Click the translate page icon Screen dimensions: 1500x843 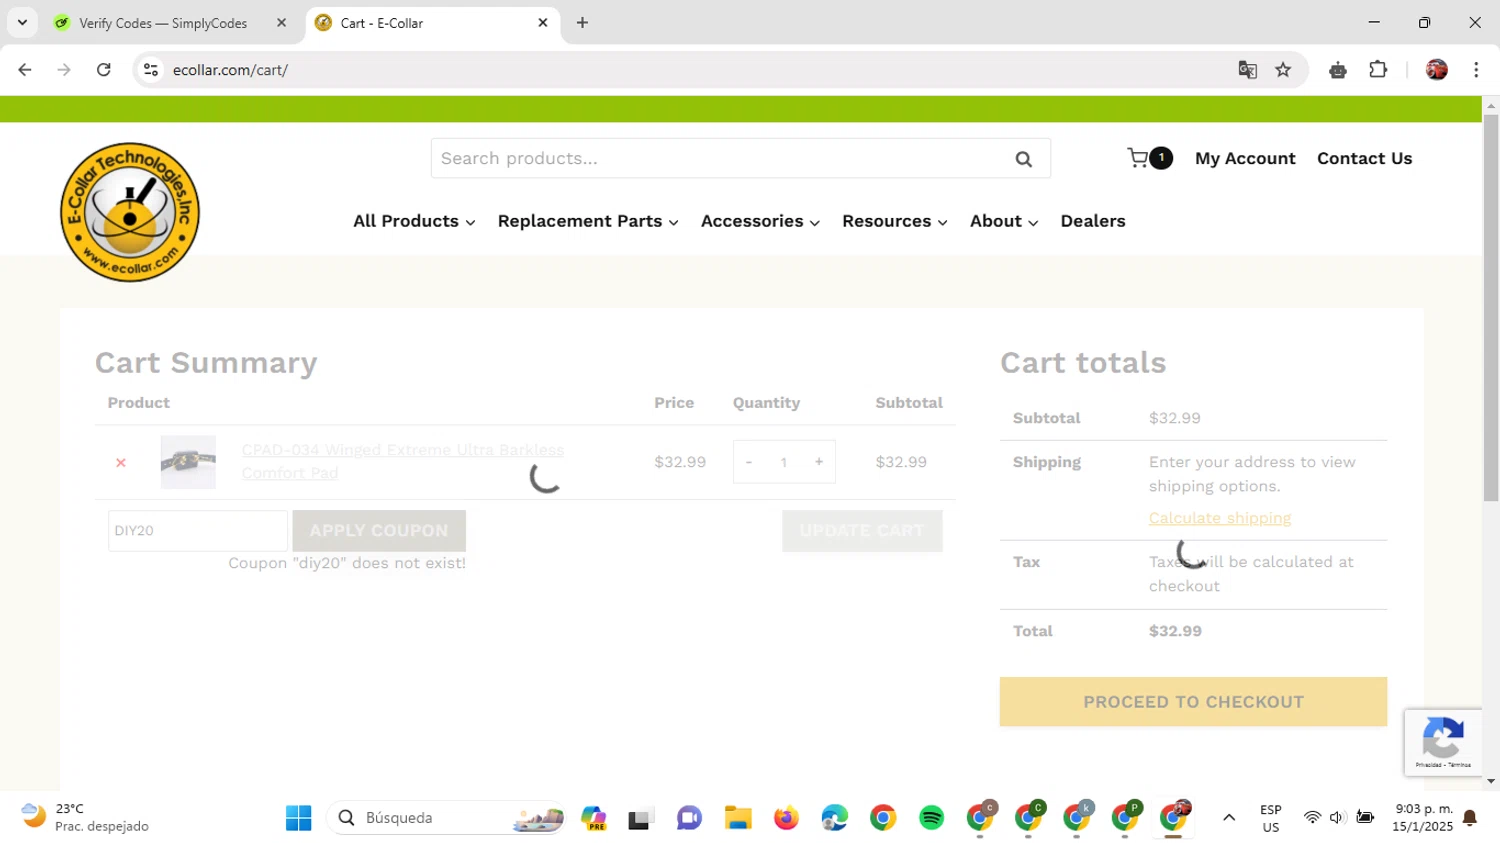(1247, 70)
